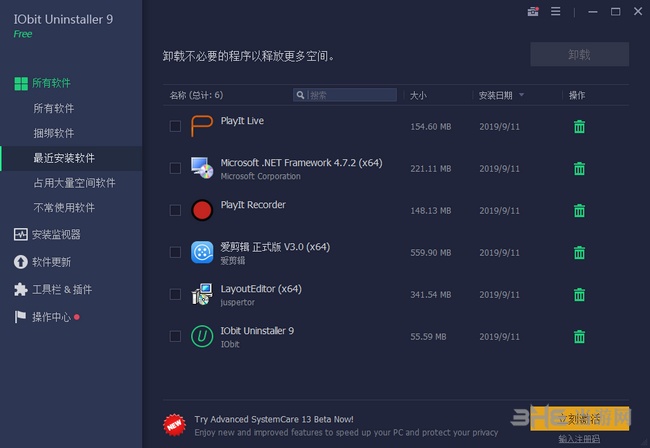Check the Microsoft .NET Framework checkbox
This screenshot has height=448, width=650.
click(x=175, y=168)
